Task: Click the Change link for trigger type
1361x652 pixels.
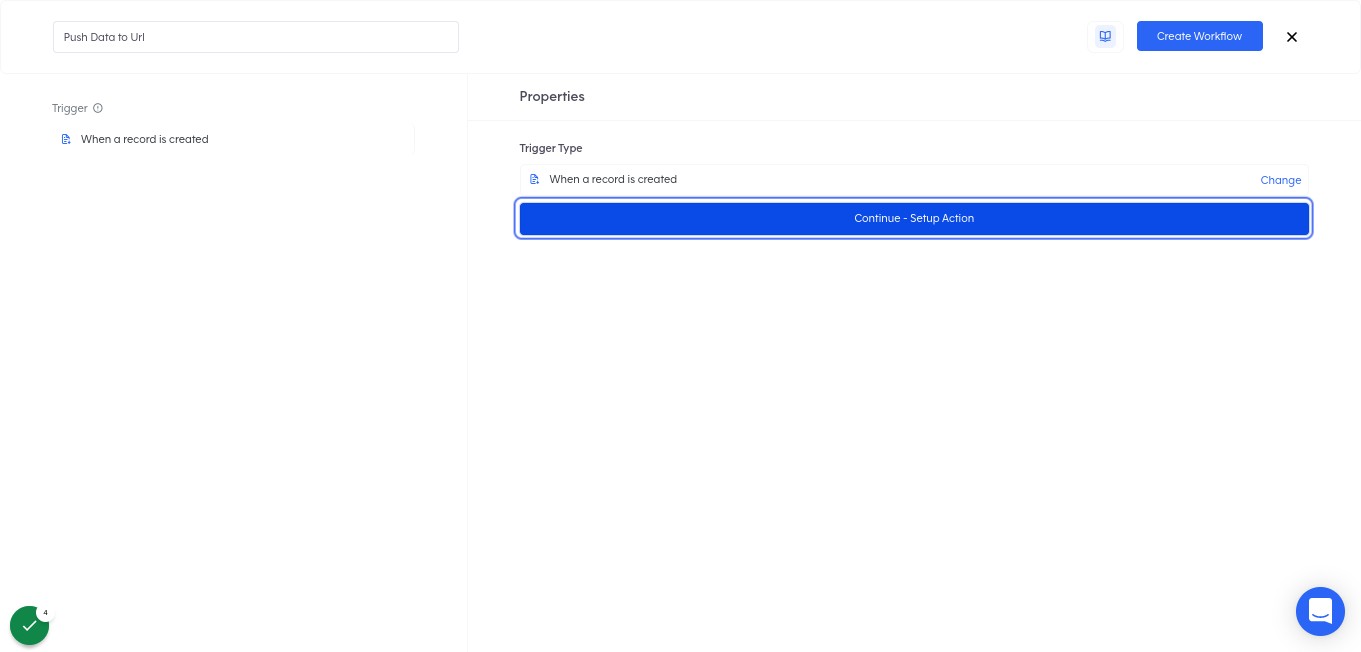Action: [x=1280, y=180]
